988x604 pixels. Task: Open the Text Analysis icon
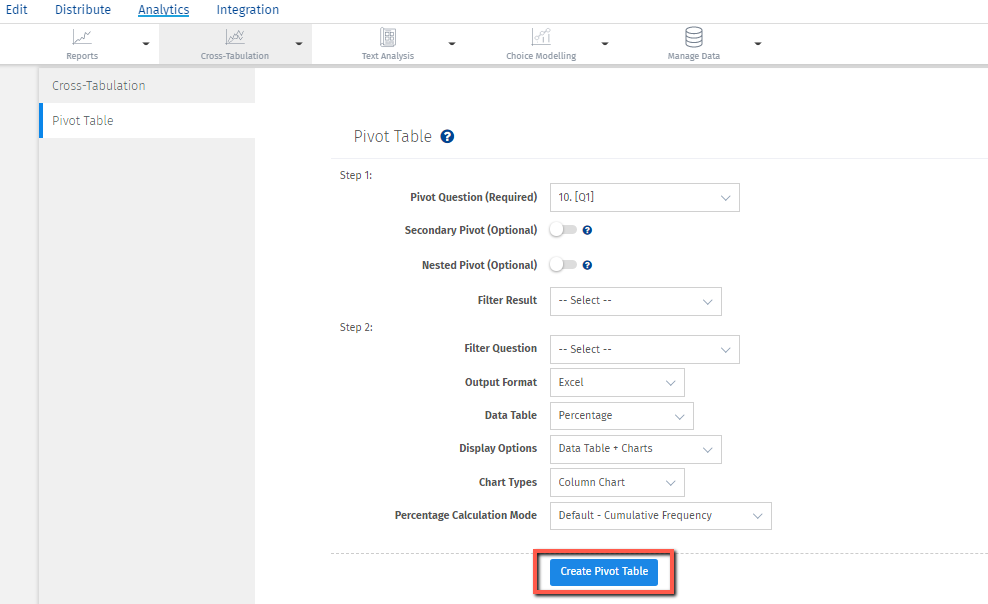(x=388, y=38)
